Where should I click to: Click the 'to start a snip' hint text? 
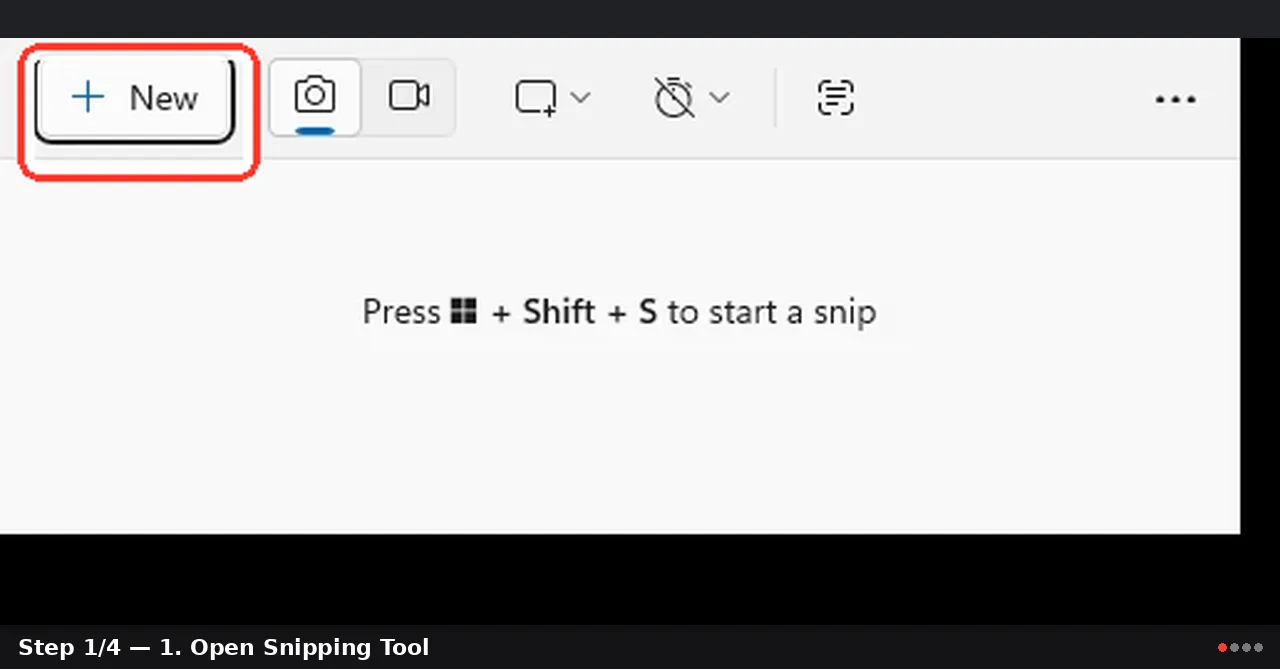pos(772,313)
